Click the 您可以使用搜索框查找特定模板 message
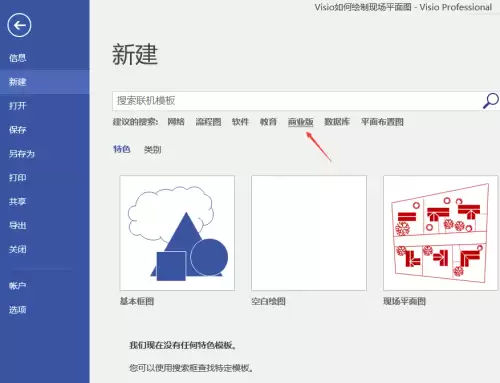500x383 pixels. 191,368
